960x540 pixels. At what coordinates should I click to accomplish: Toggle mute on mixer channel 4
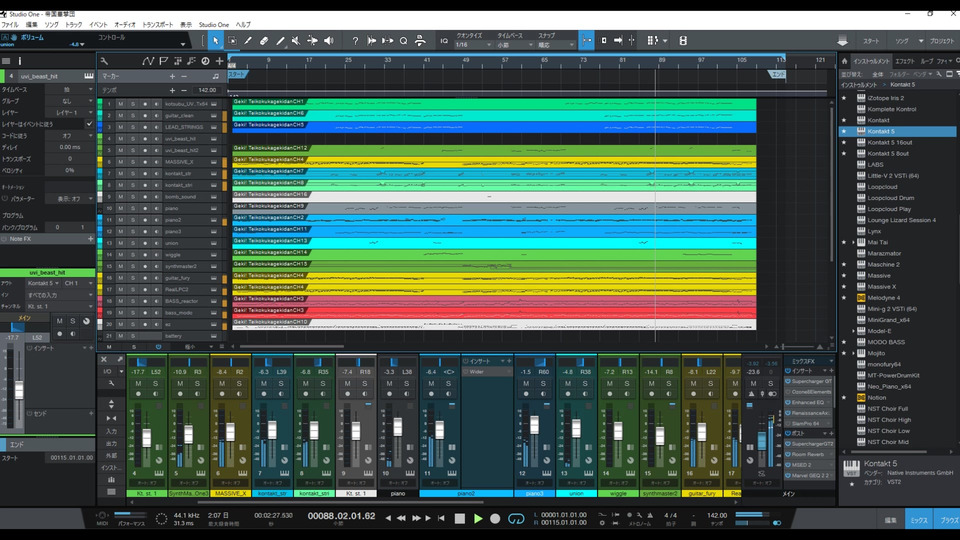pos(140,383)
